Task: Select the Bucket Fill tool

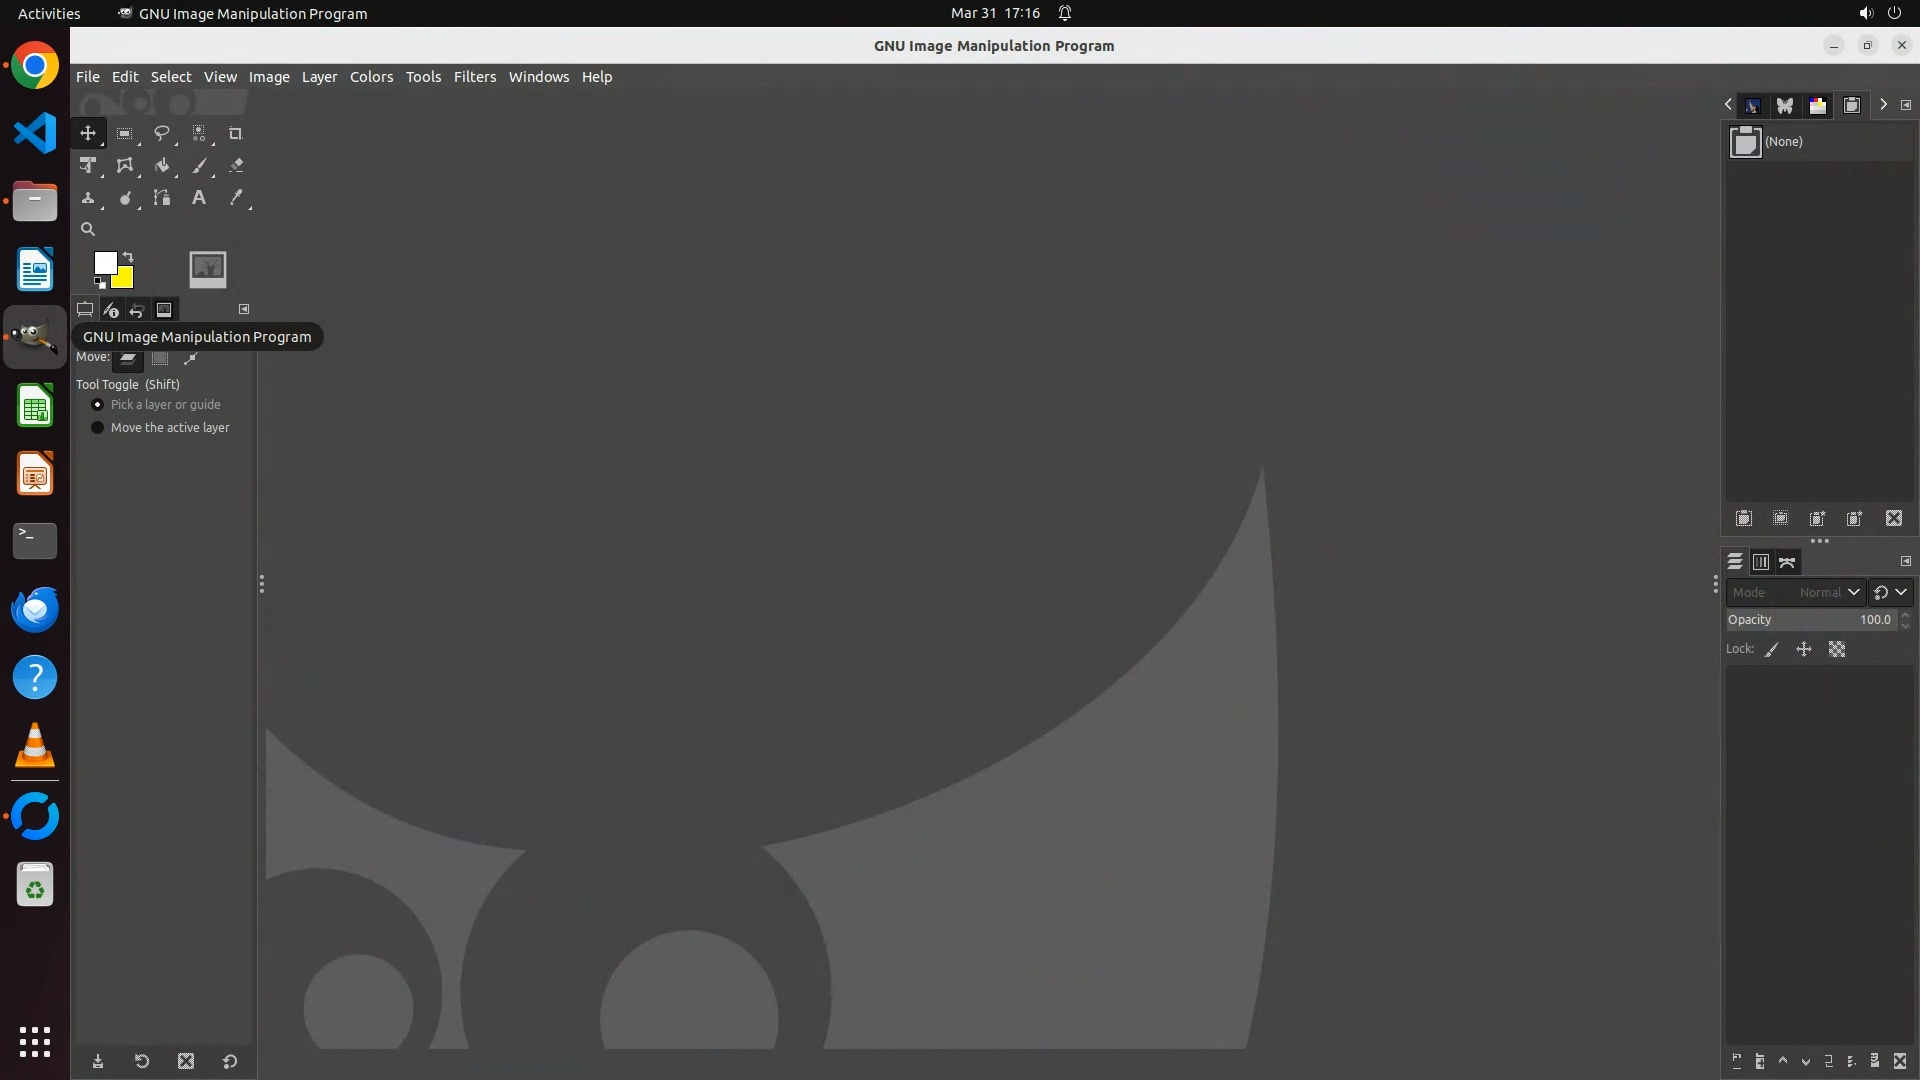Action: coord(161,166)
